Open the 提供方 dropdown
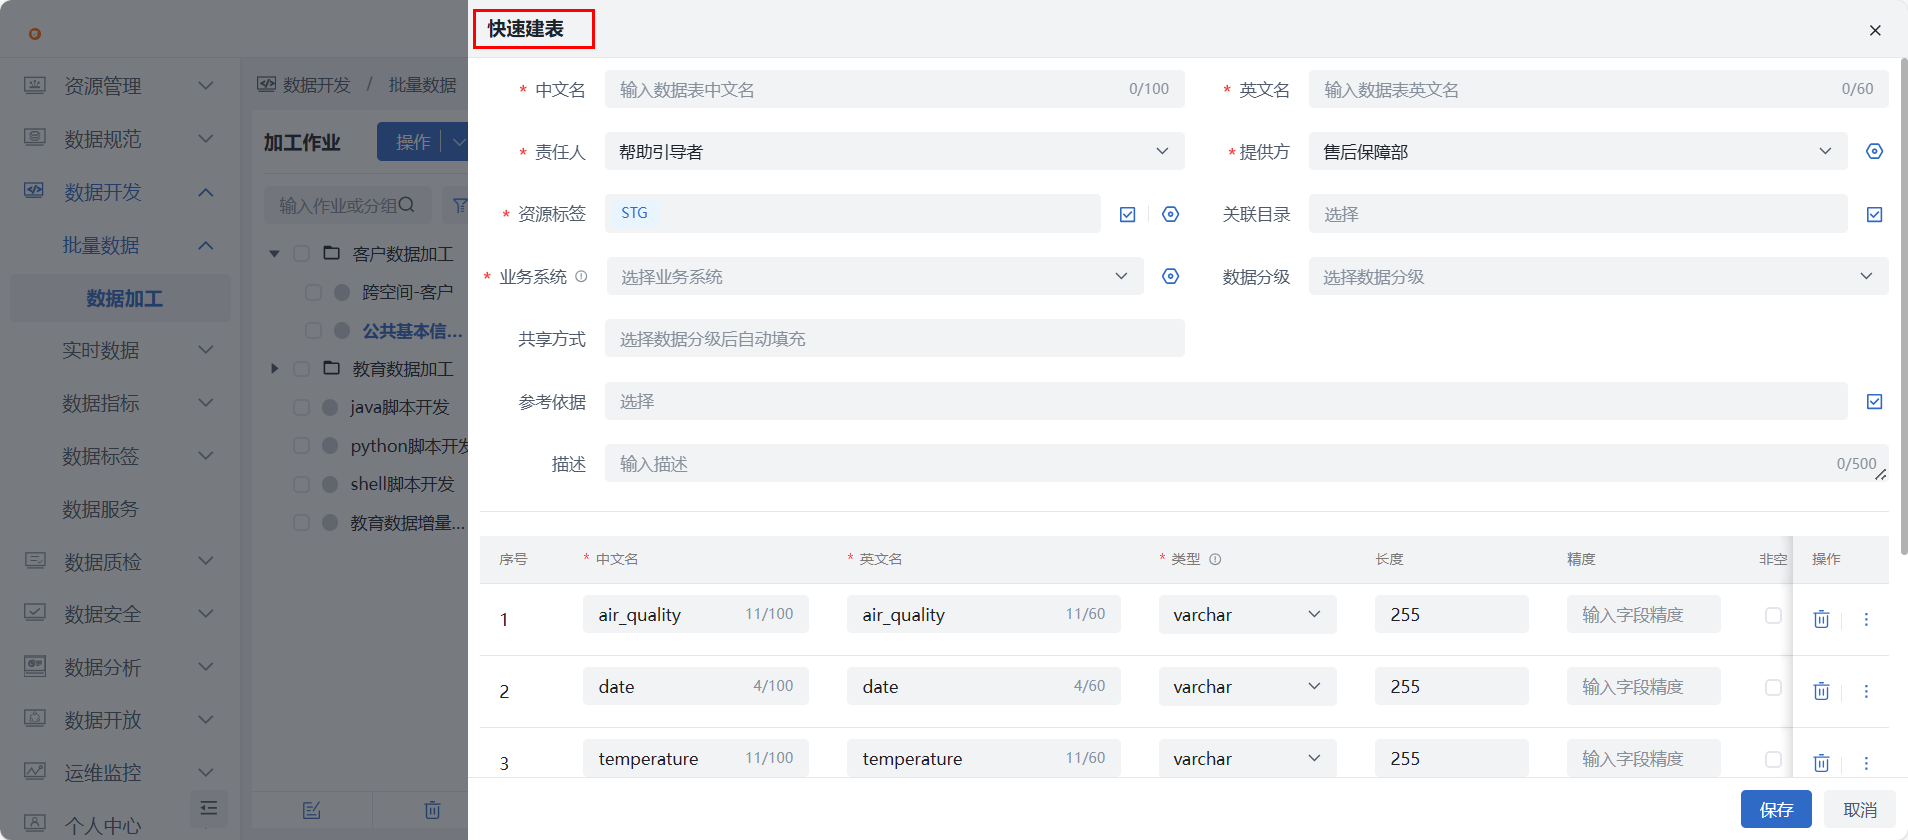1908x840 pixels. click(x=1578, y=151)
